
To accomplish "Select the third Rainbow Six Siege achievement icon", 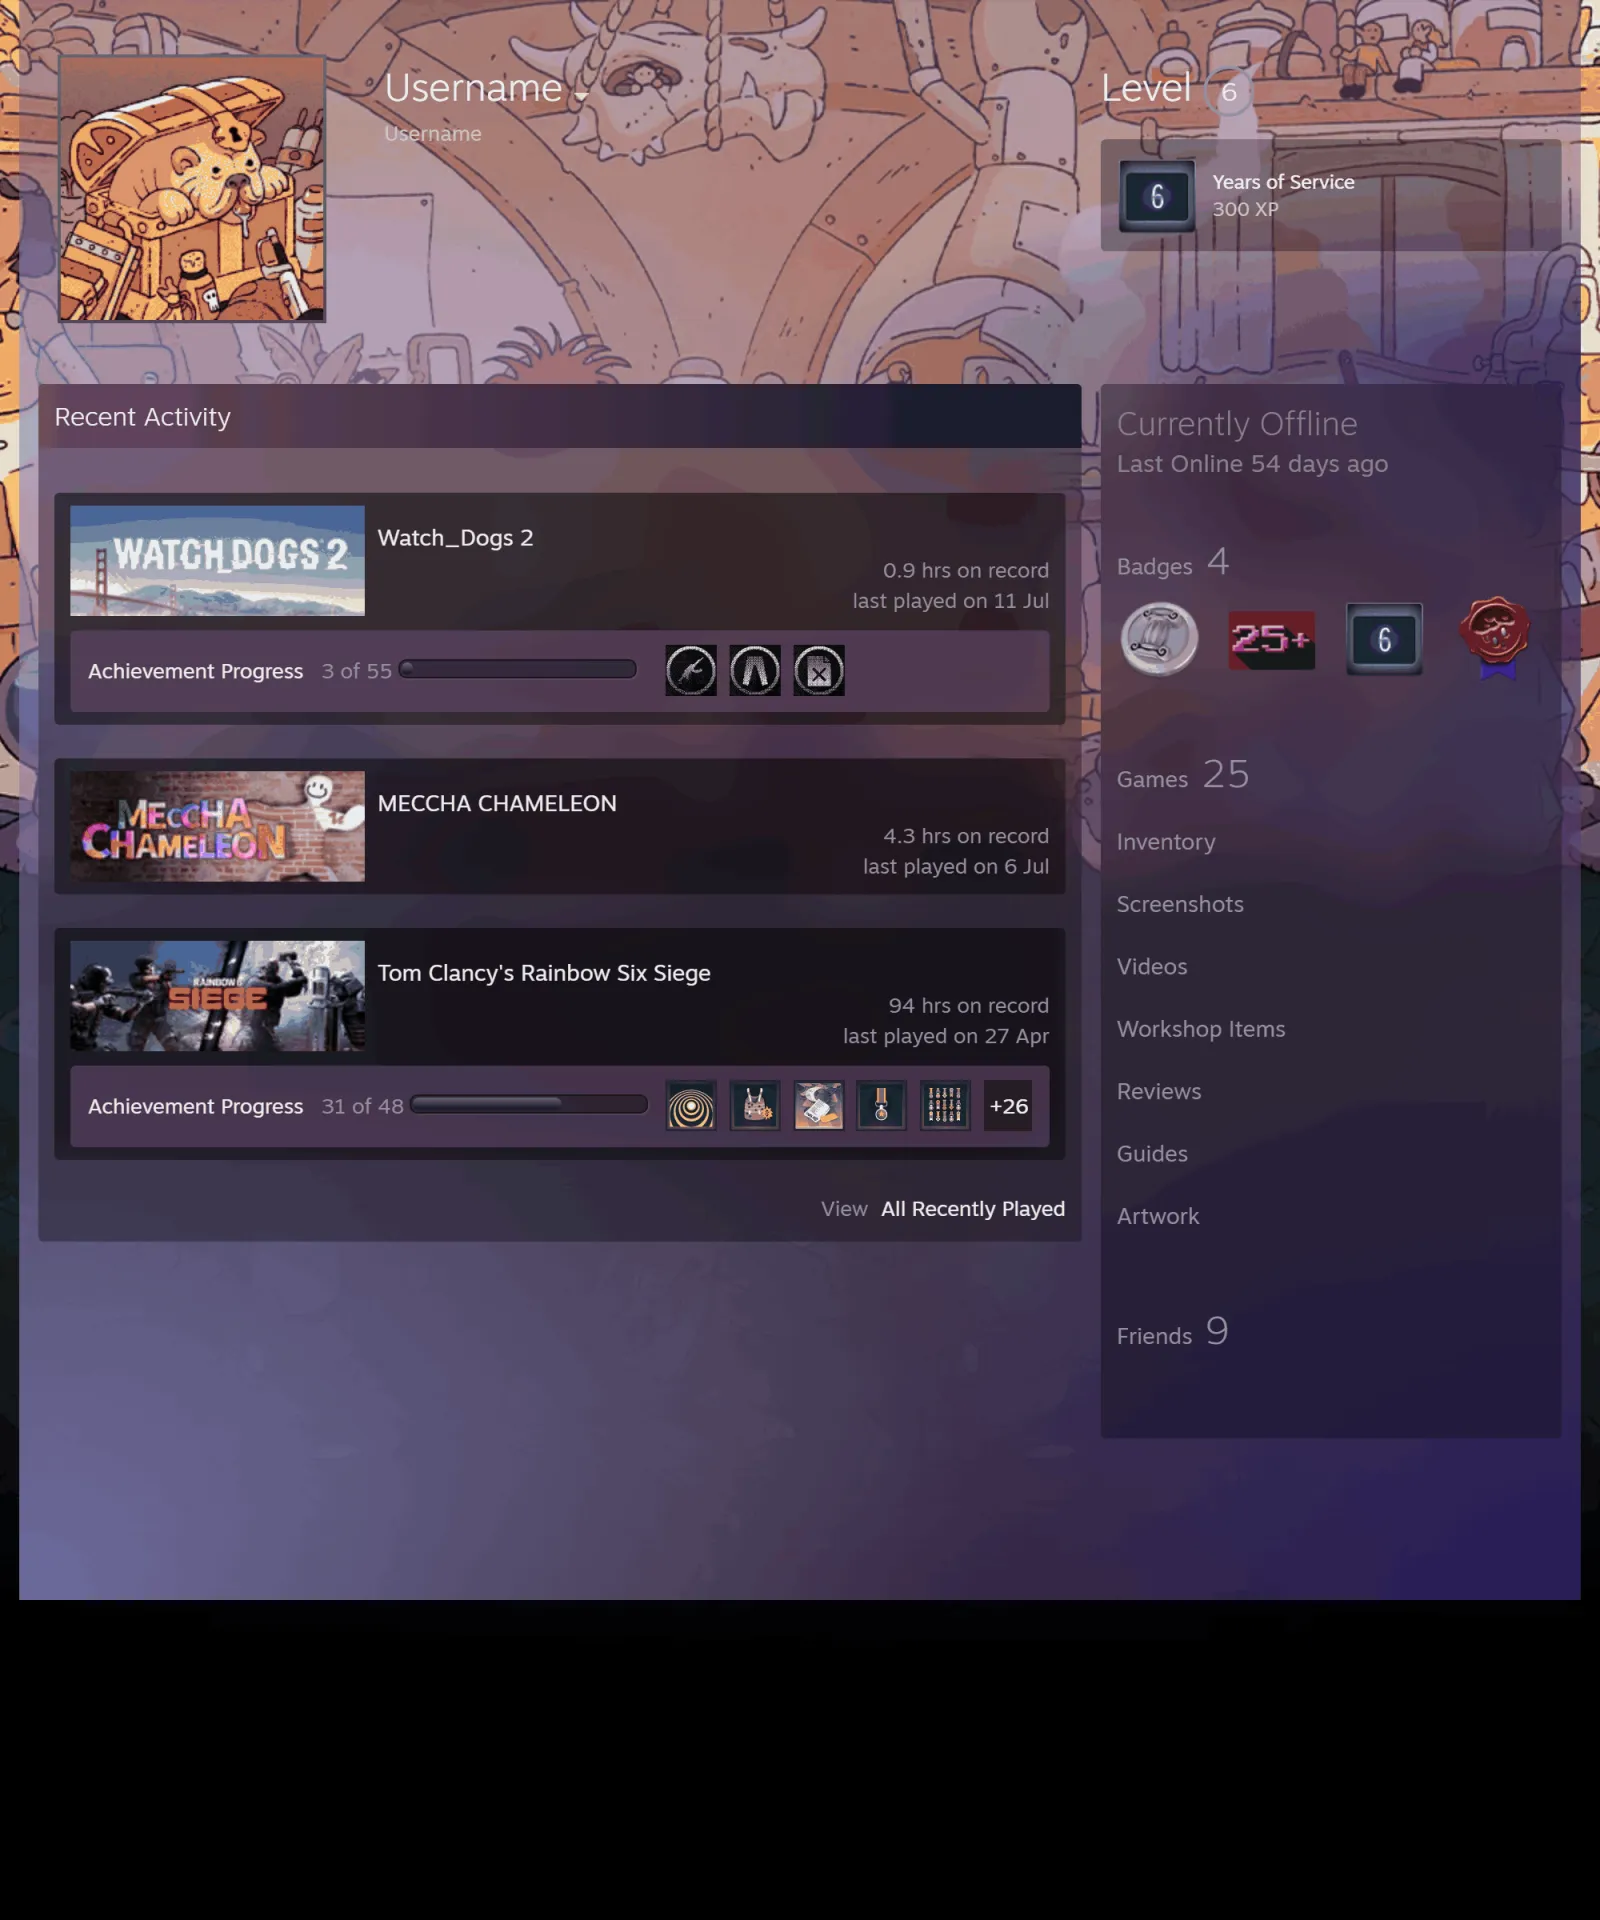I will 819,1106.
